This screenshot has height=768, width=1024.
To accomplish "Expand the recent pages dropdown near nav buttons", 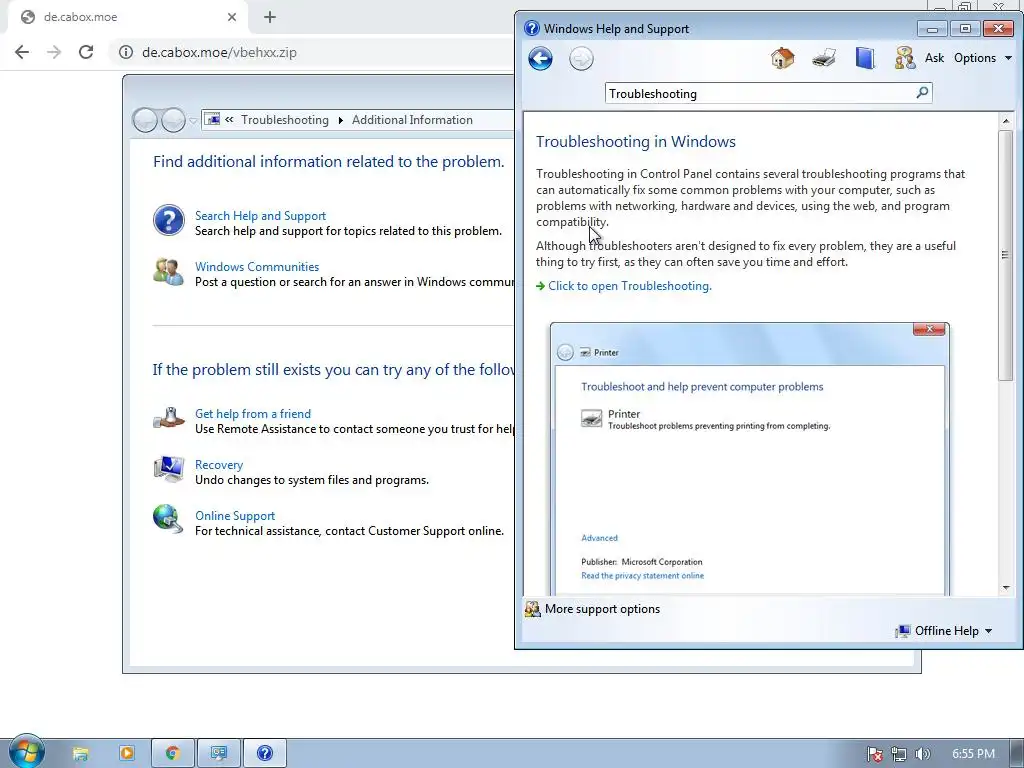I will [x=193, y=120].
